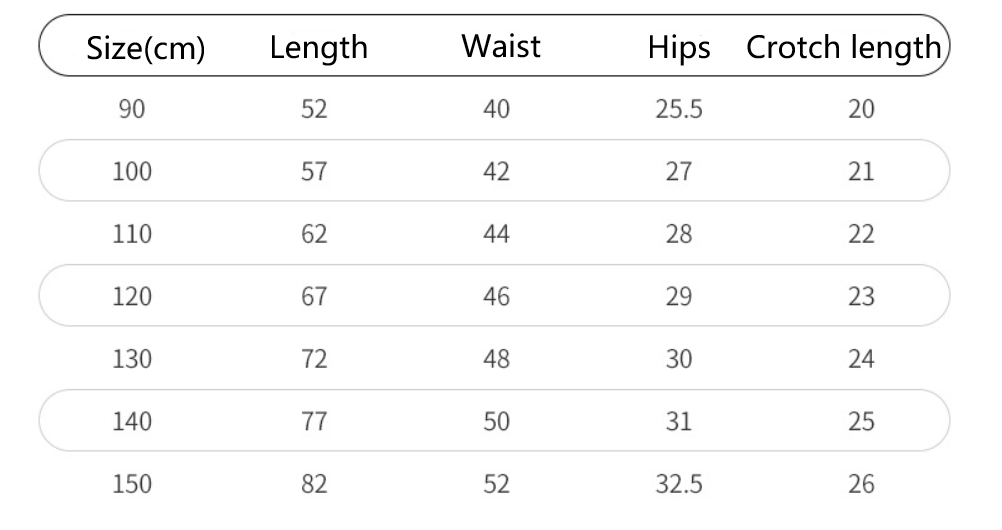This screenshot has height=530, width=1002.
Task: Click the Length column header
Action: tap(318, 47)
